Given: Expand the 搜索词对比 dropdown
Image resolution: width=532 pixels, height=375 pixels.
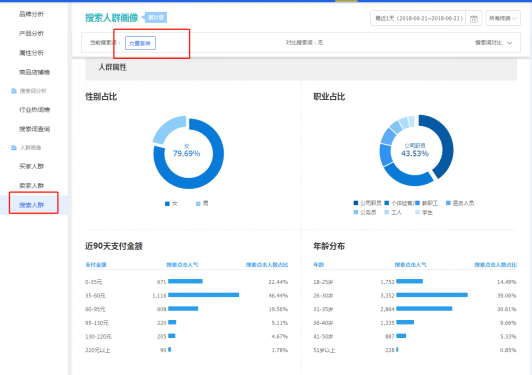Looking at the screenshot, I should coord(493,43).
